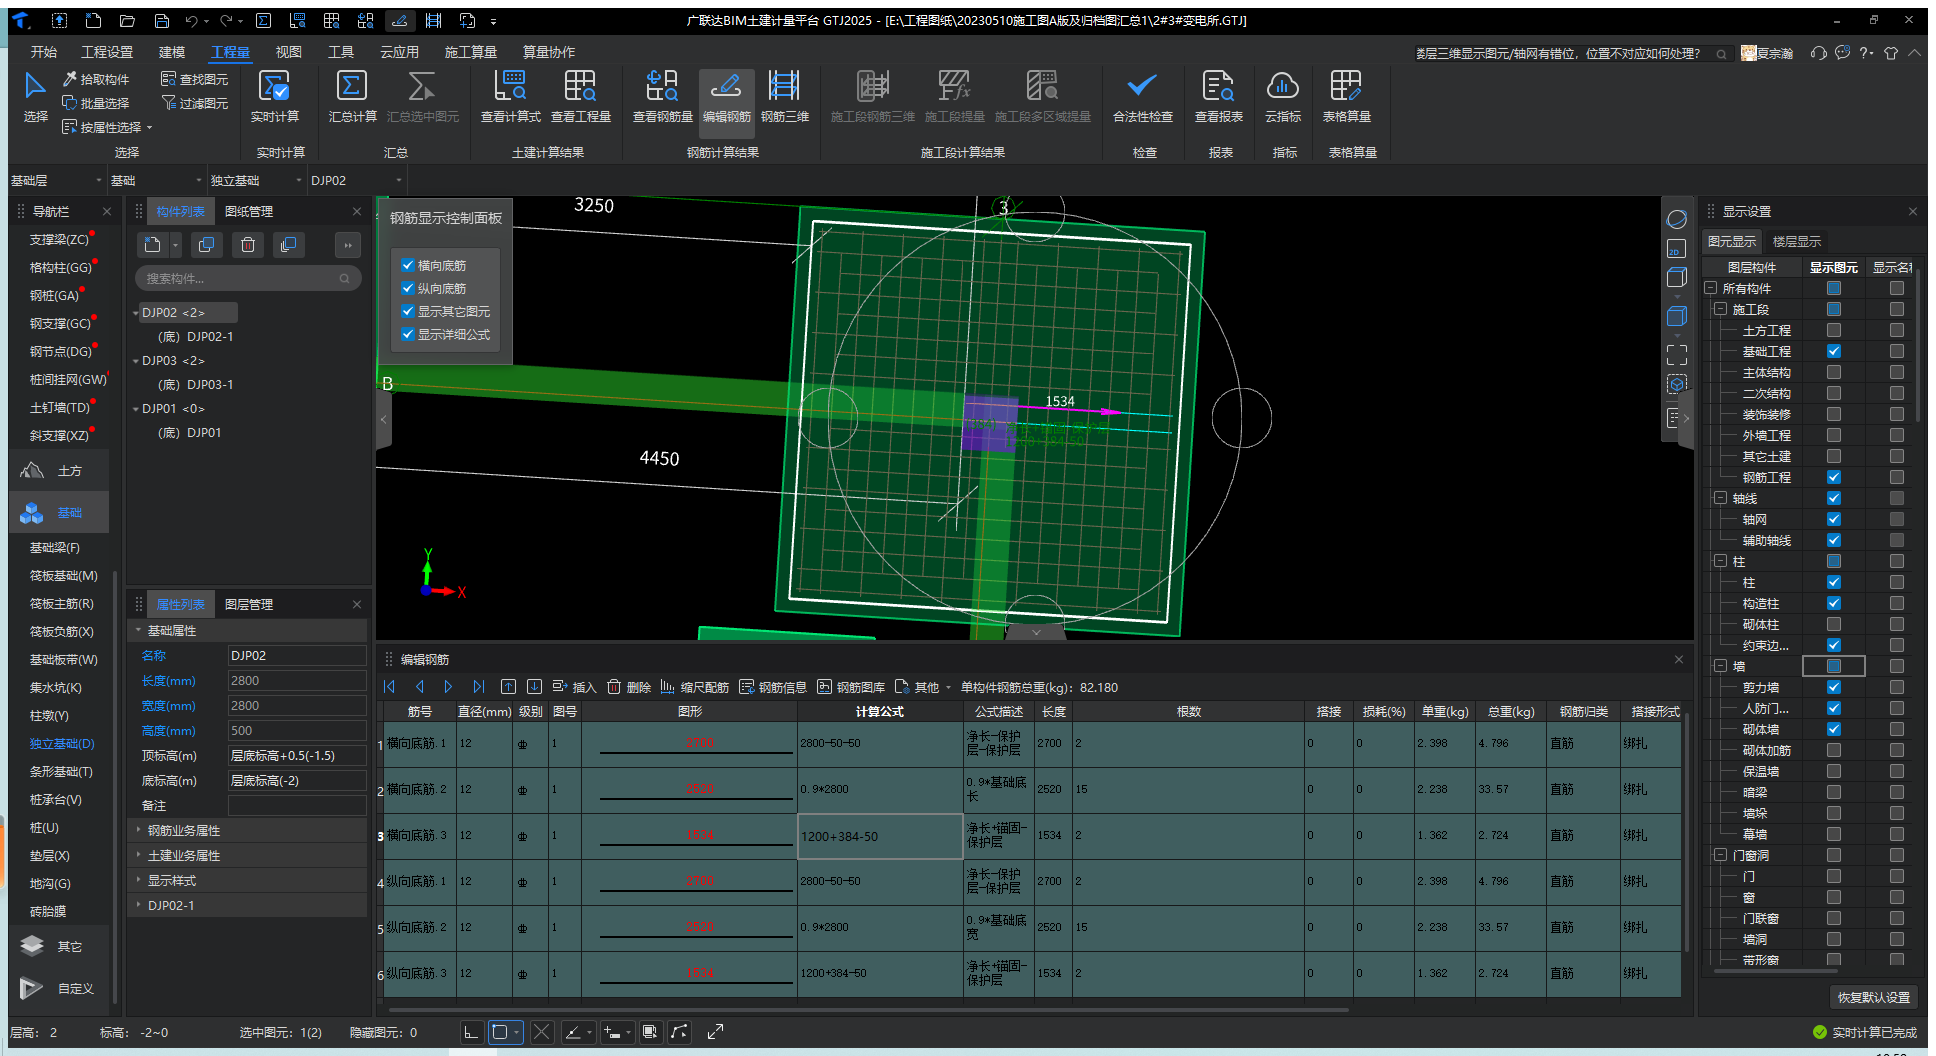Open 建模 menu tab
The height and width of the screenshot is (1056, 1936).
(172, 52)
